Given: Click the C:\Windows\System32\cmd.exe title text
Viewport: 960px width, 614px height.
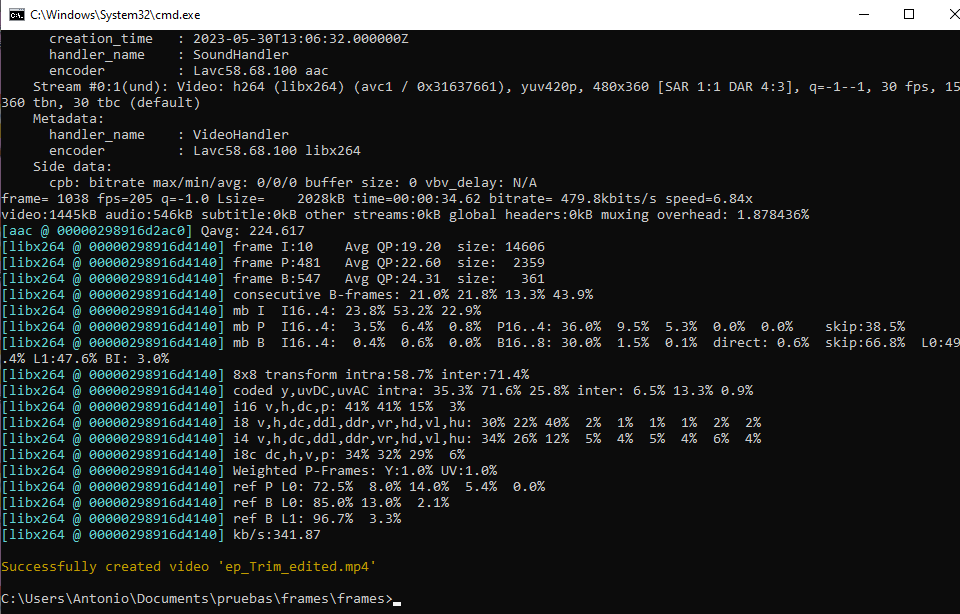Looking at the screenshot, I should [115, 15].
